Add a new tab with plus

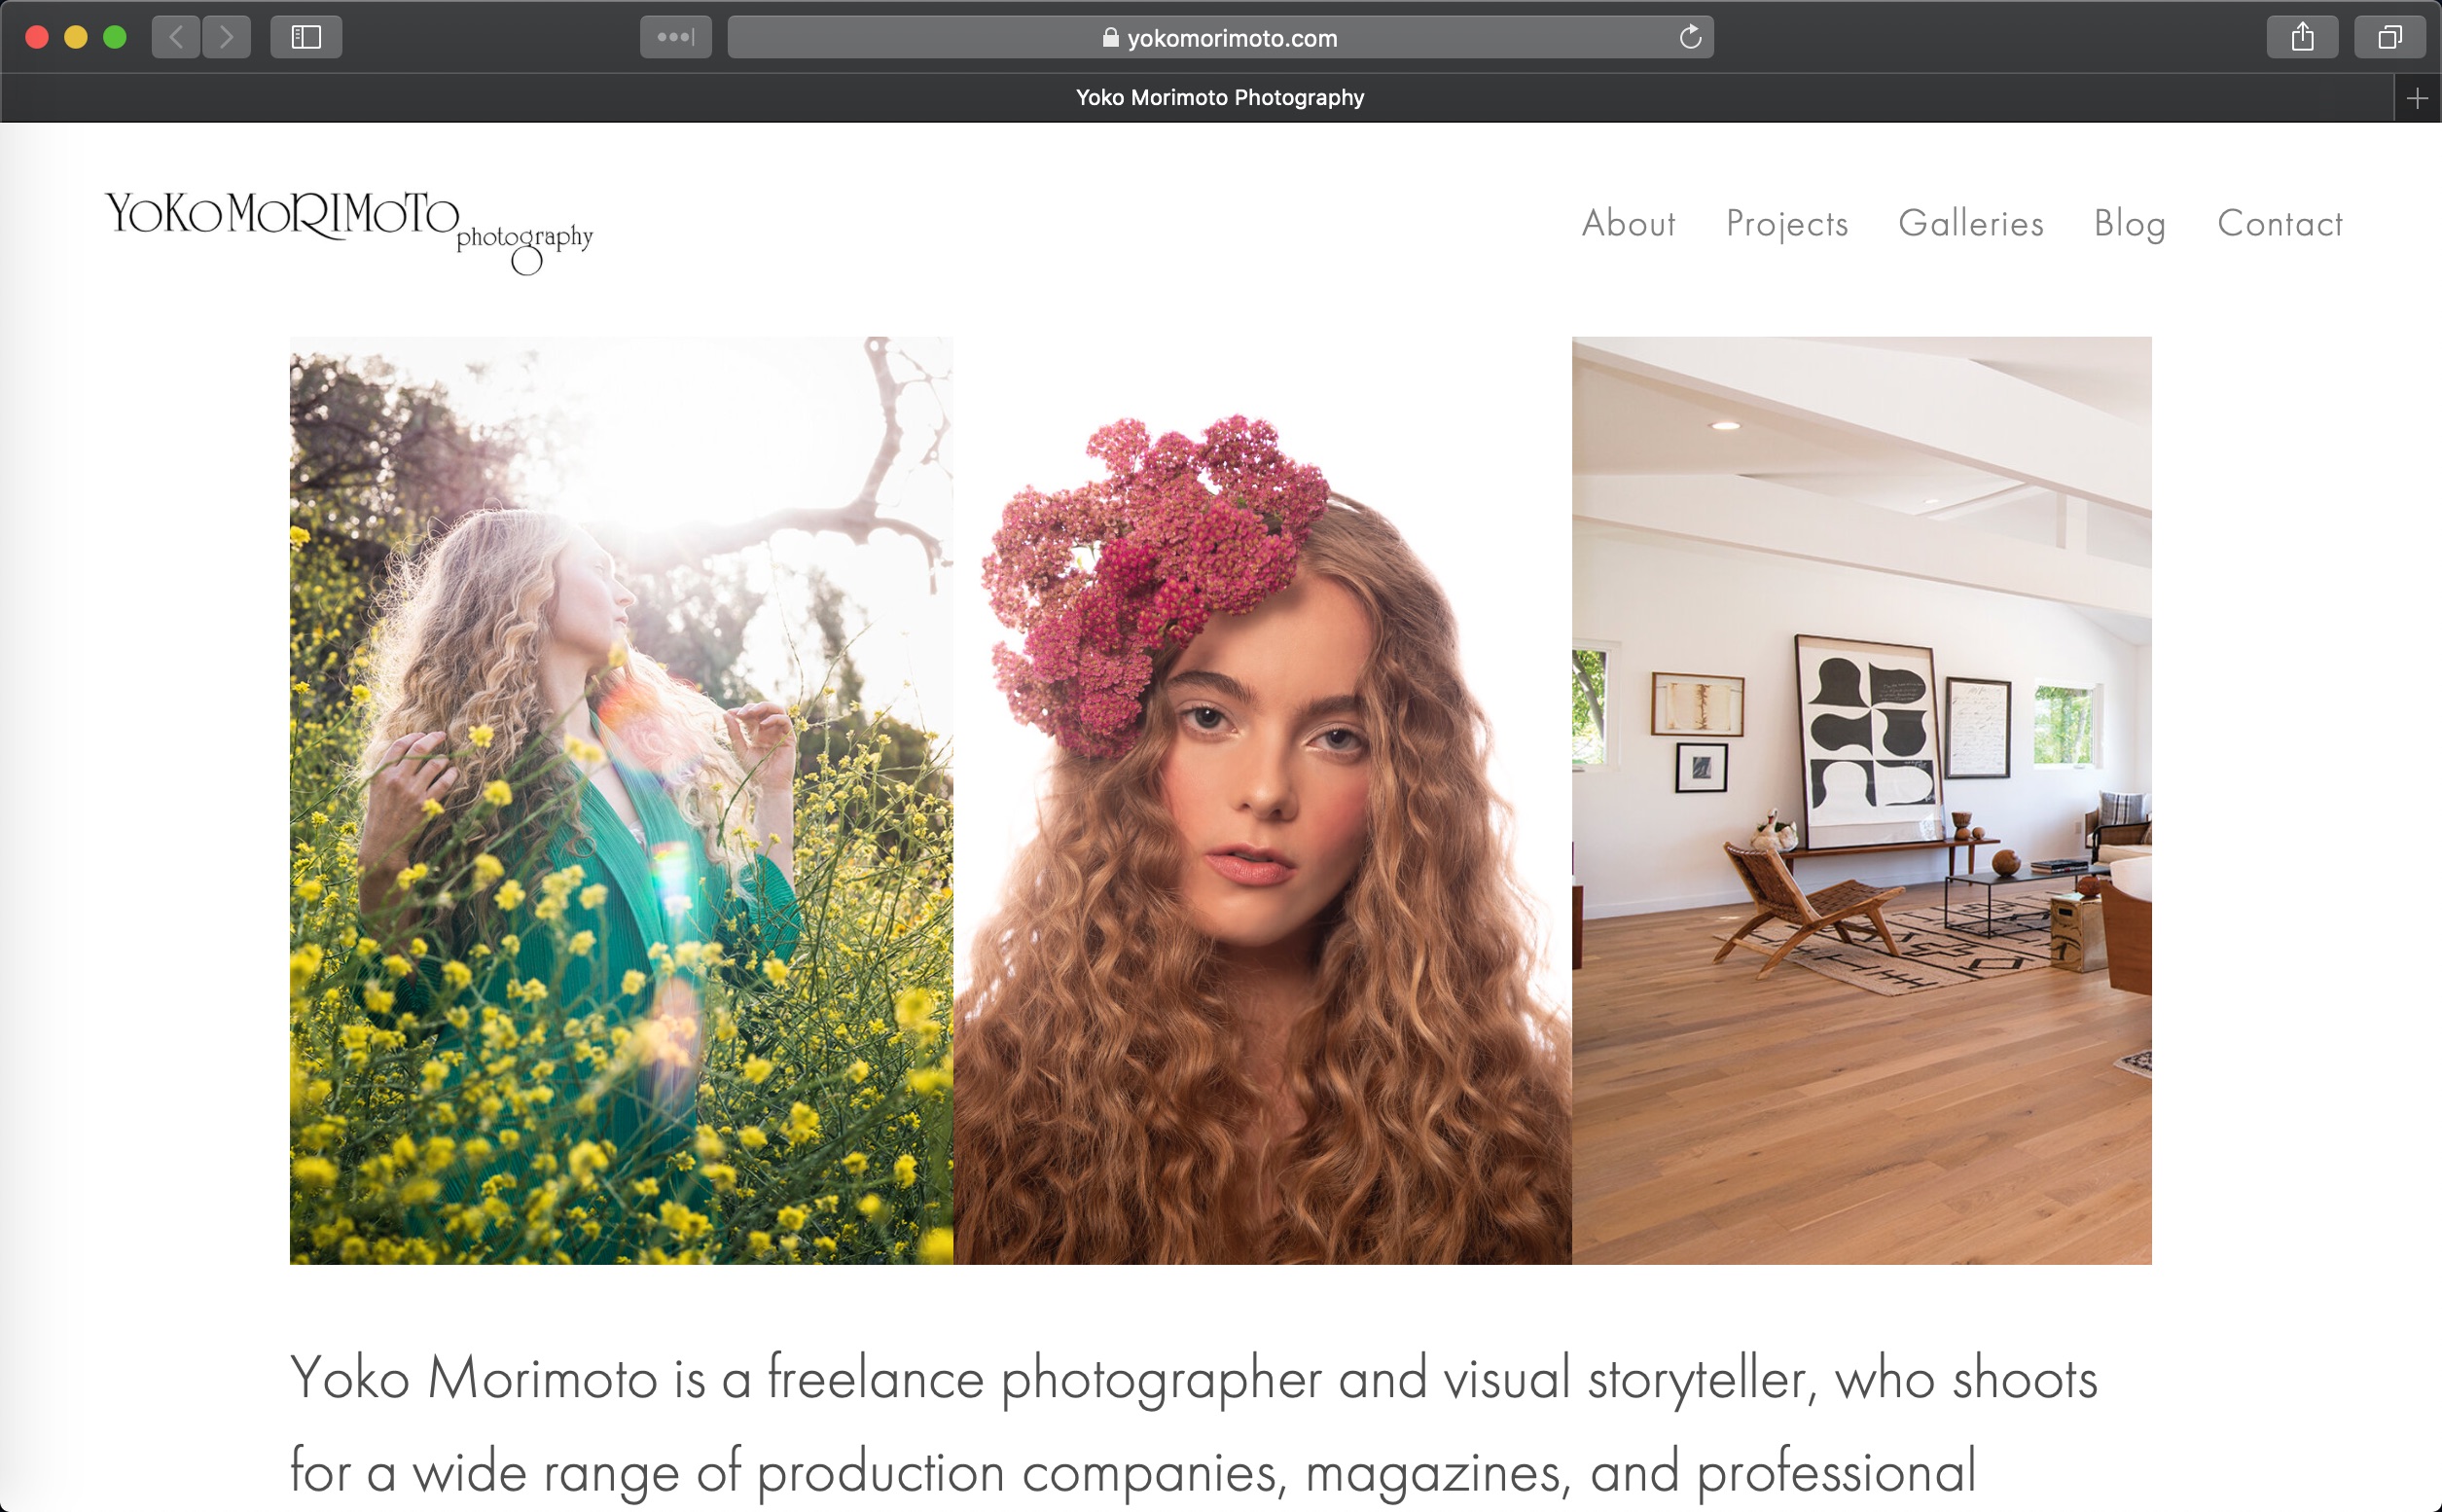2417,98
